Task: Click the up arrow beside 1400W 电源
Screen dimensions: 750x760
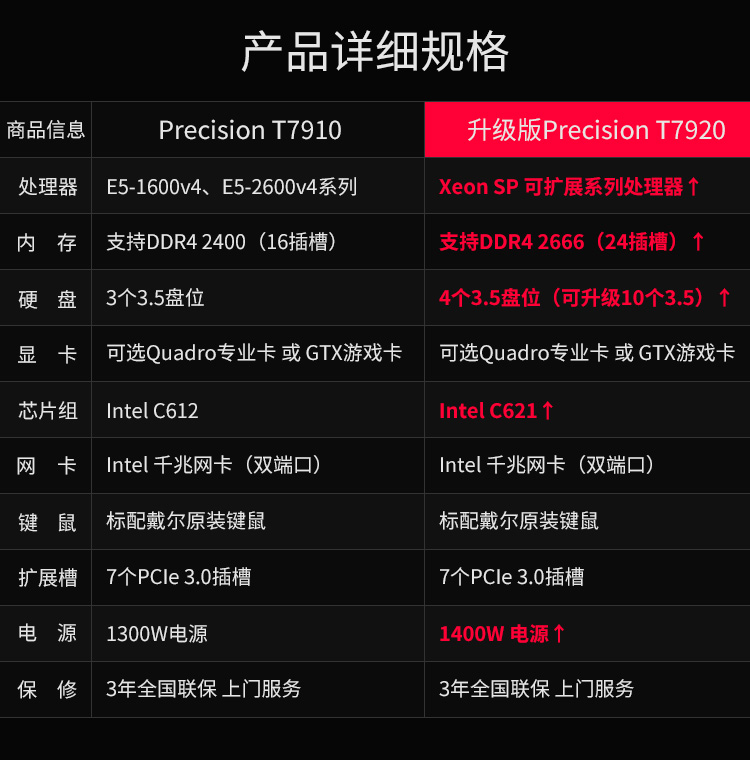Action: 559,634
